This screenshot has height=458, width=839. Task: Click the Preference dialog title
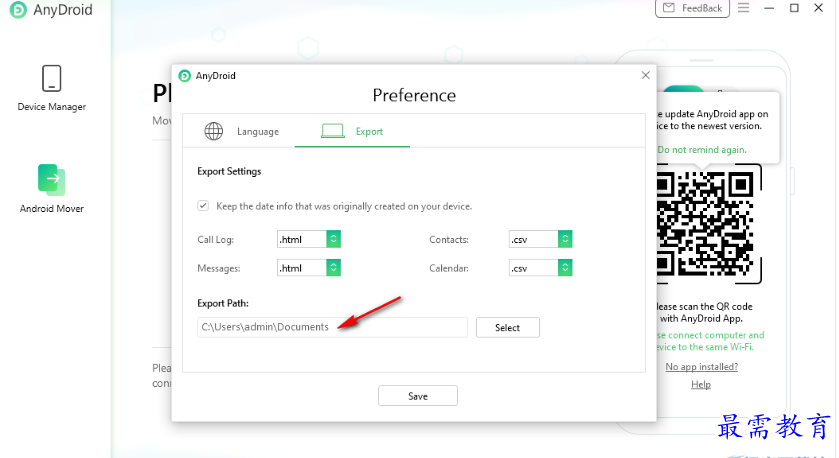[414, 95]
